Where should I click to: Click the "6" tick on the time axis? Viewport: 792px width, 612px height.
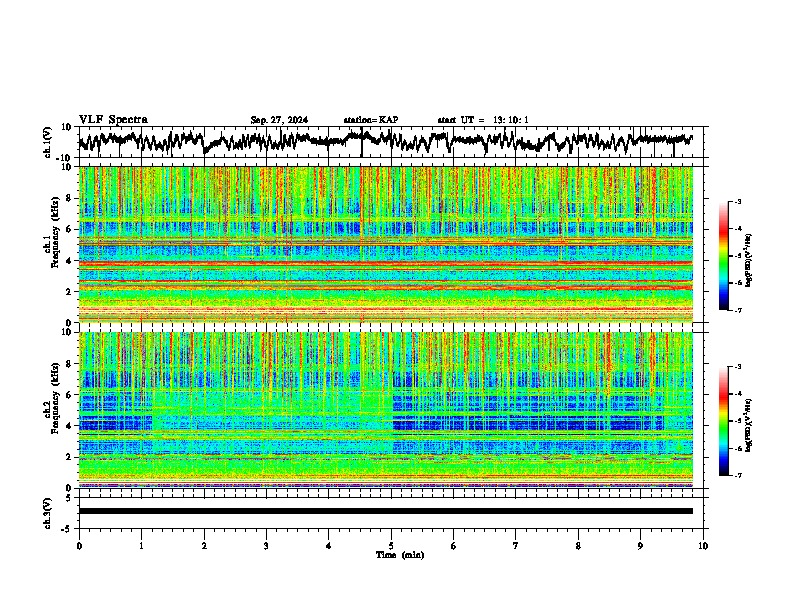[x=454, y=546]
